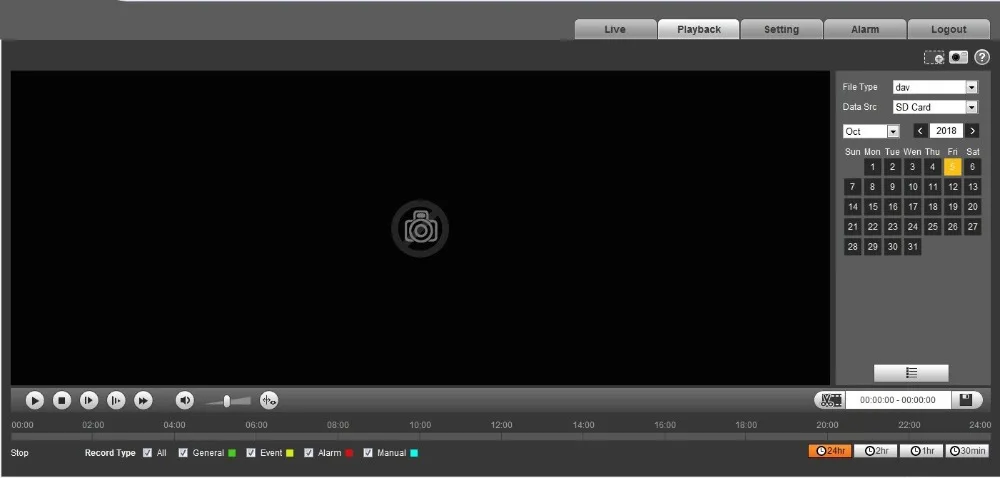Select October 28 in the calendar
The width and height of the screenshot is (1000, 478).
(853, 247)
